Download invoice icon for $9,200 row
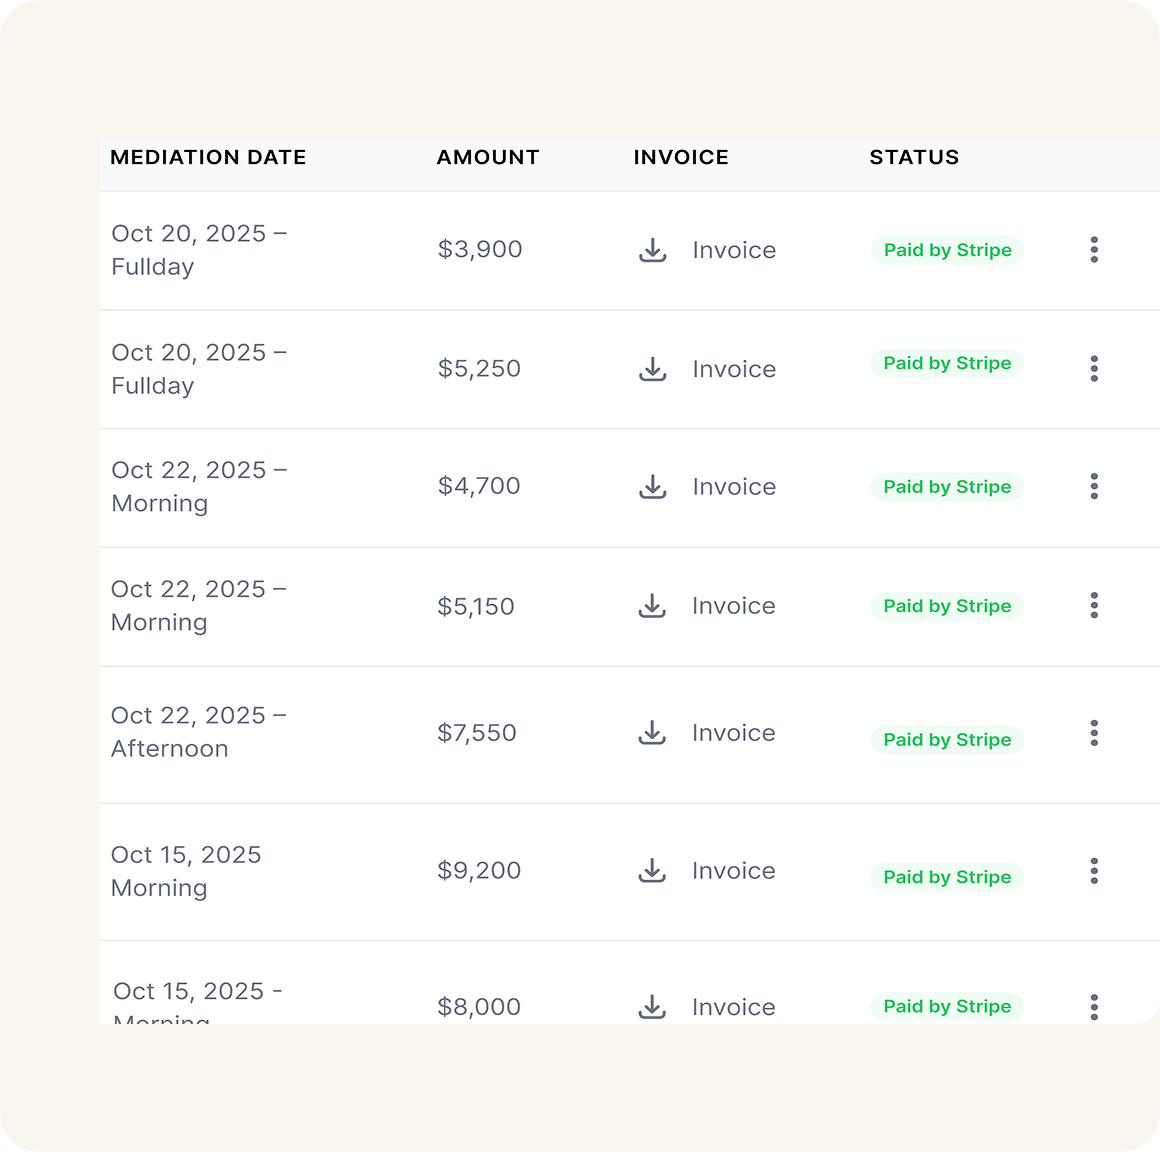 pyautogui.click(x=652, y=870)
